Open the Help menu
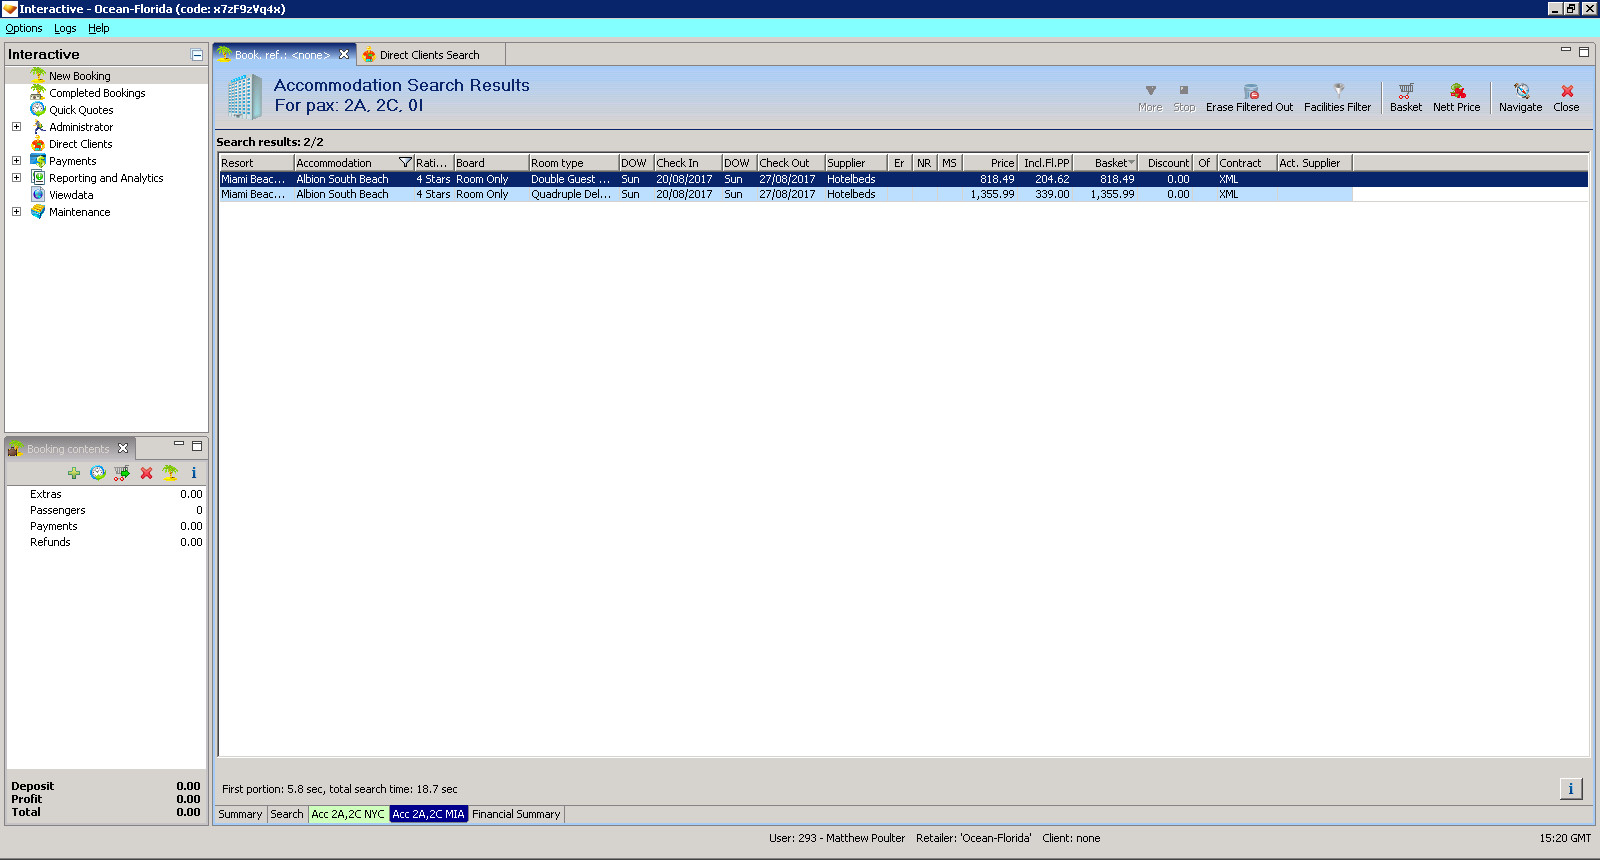1600x860 pixels. tap(98, 28)
